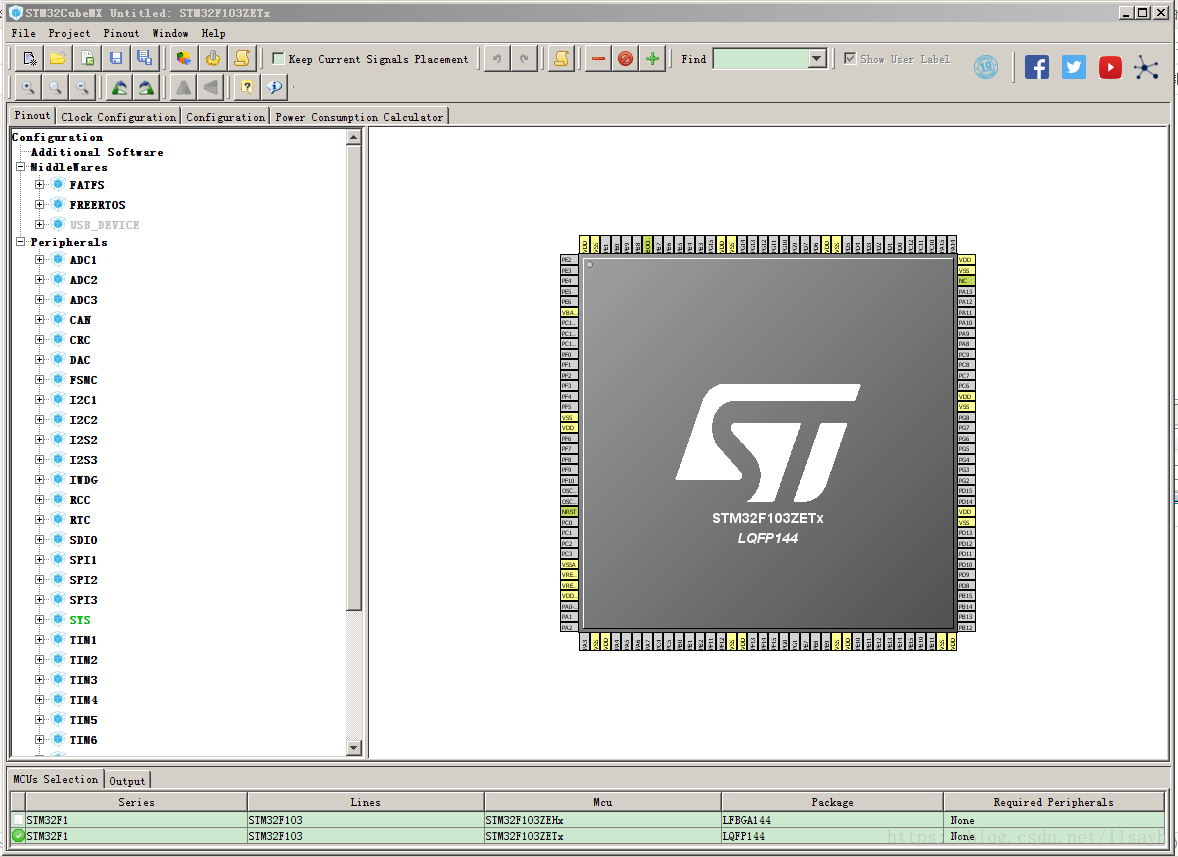
Task: Open the ST community network icon
Action: click(x=1146, y=68)
